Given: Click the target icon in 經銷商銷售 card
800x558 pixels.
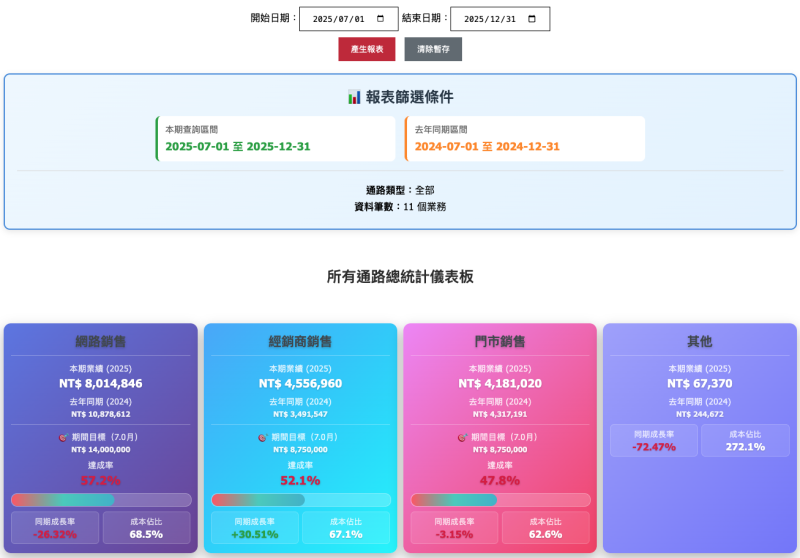Looking at the screenshot, I should click(263, 437).
